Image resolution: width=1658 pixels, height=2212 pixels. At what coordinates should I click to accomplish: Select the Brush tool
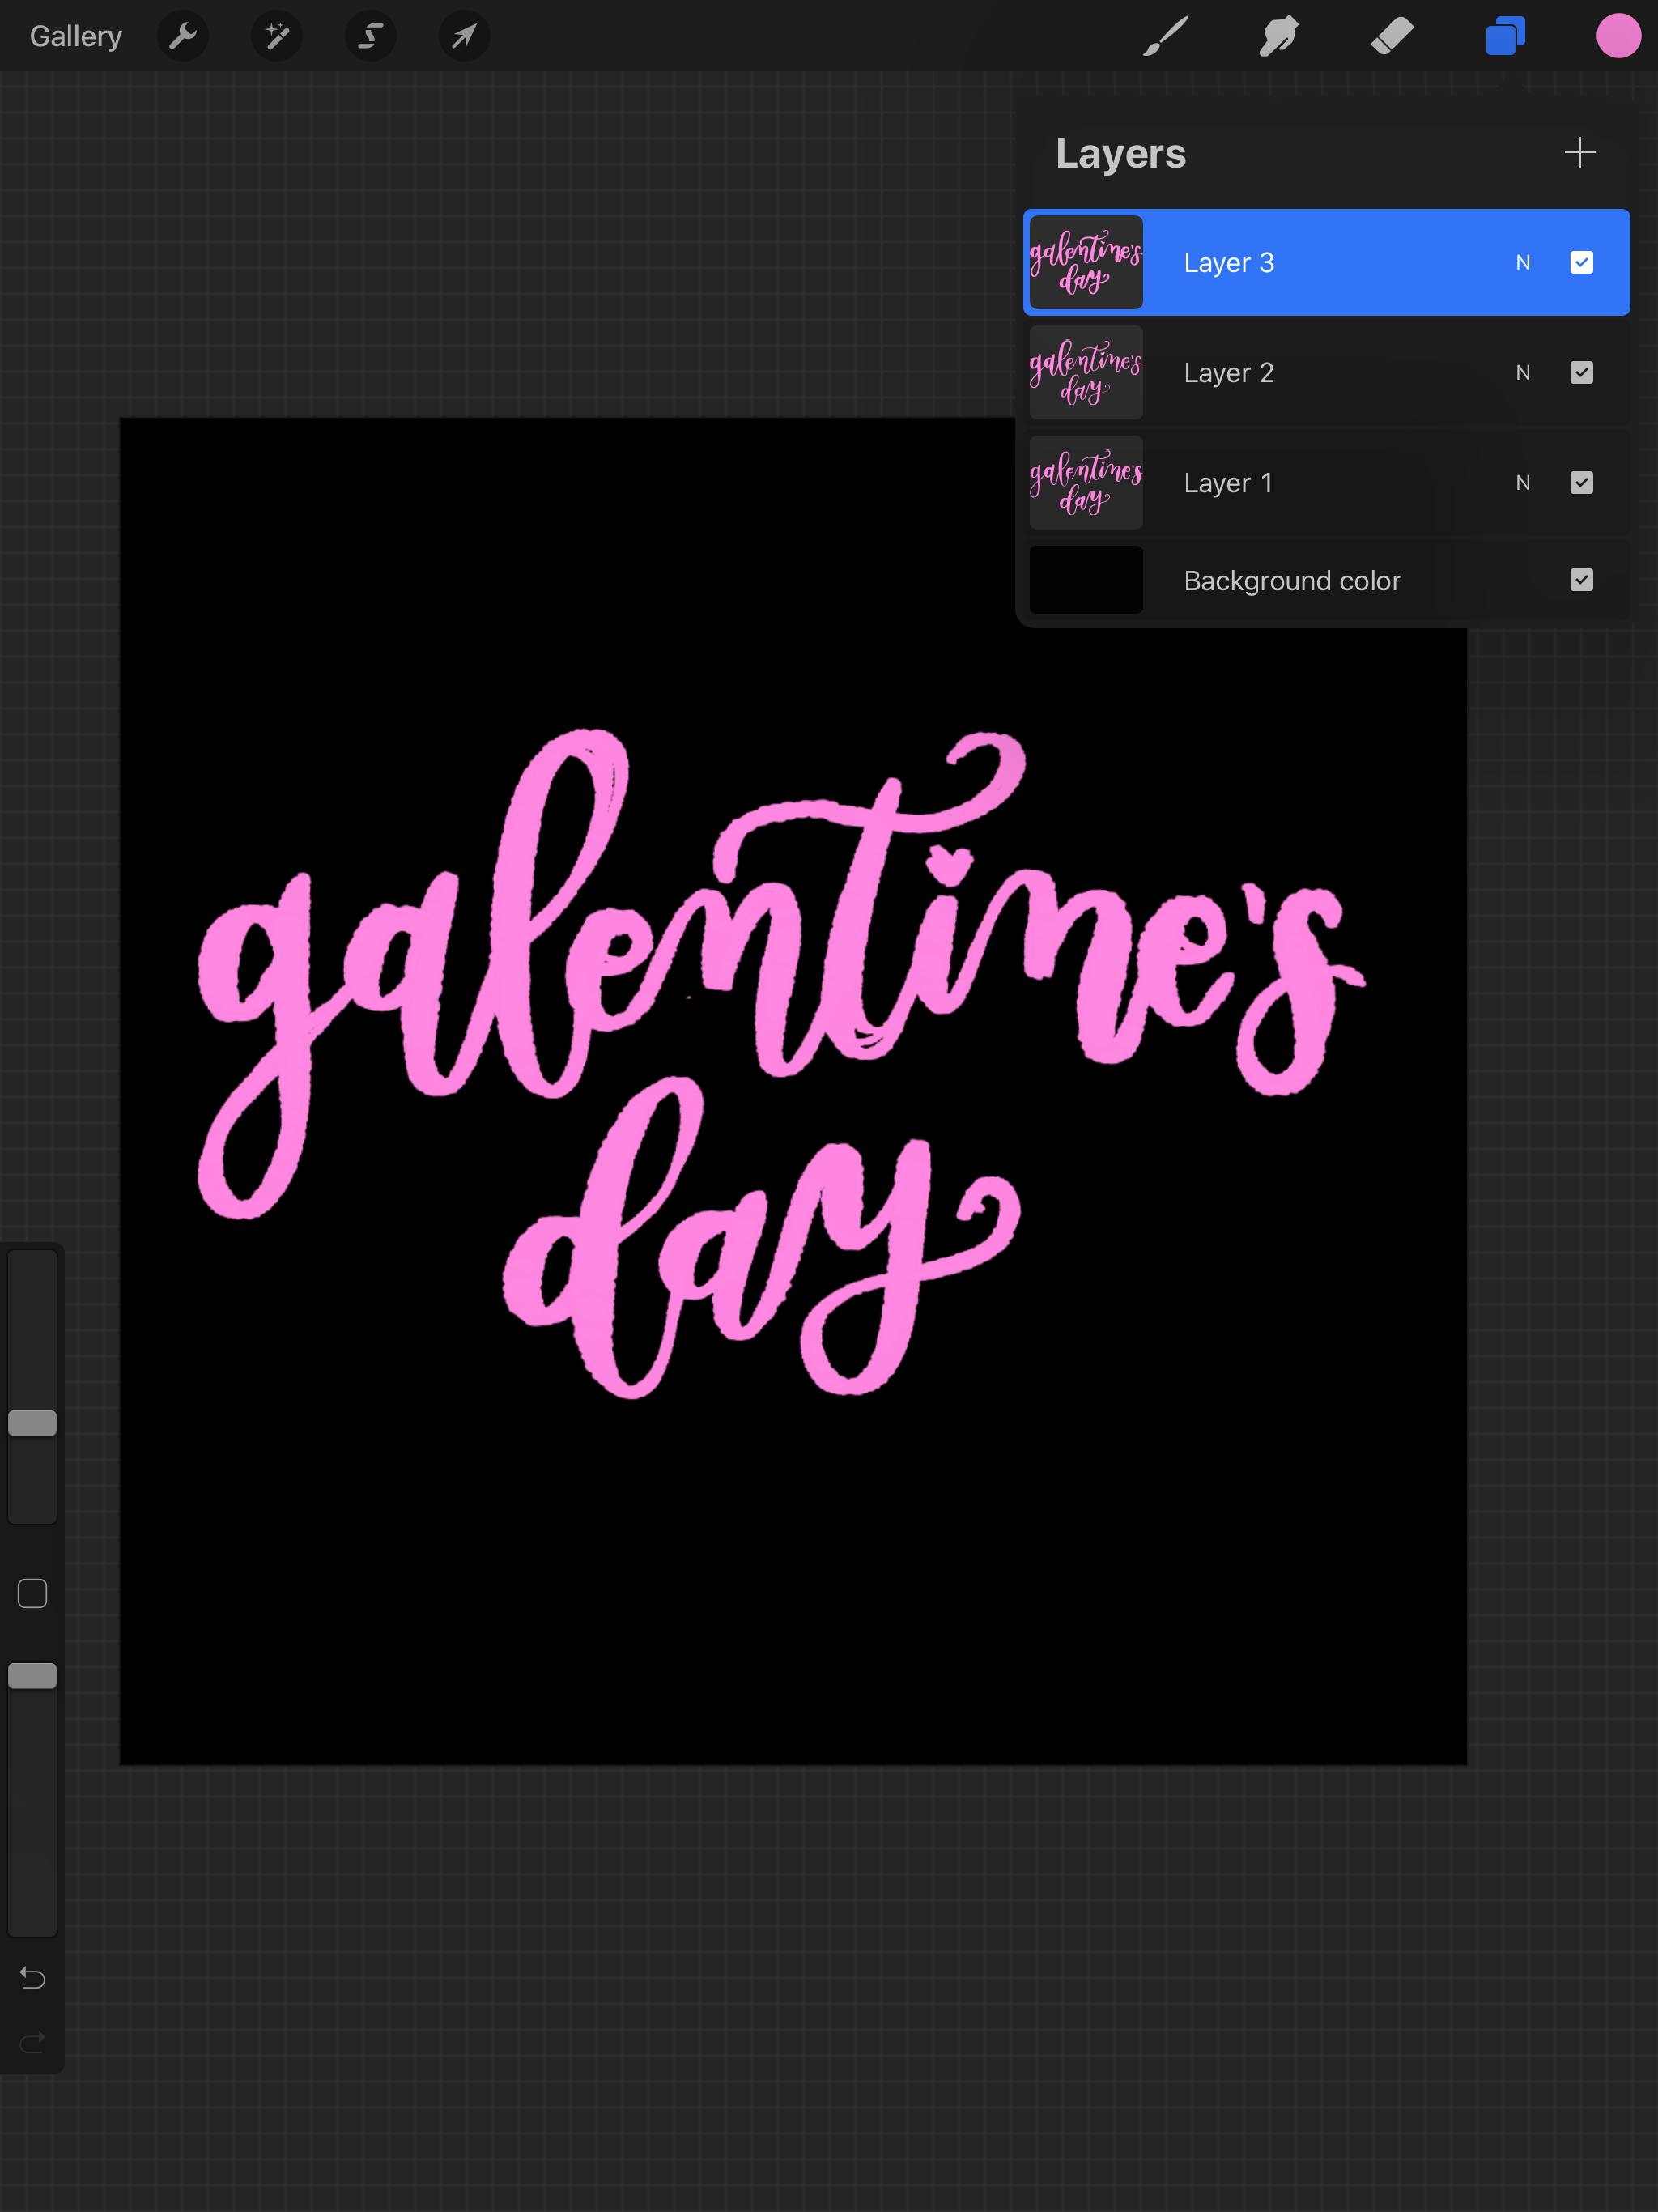(1166, 37)
